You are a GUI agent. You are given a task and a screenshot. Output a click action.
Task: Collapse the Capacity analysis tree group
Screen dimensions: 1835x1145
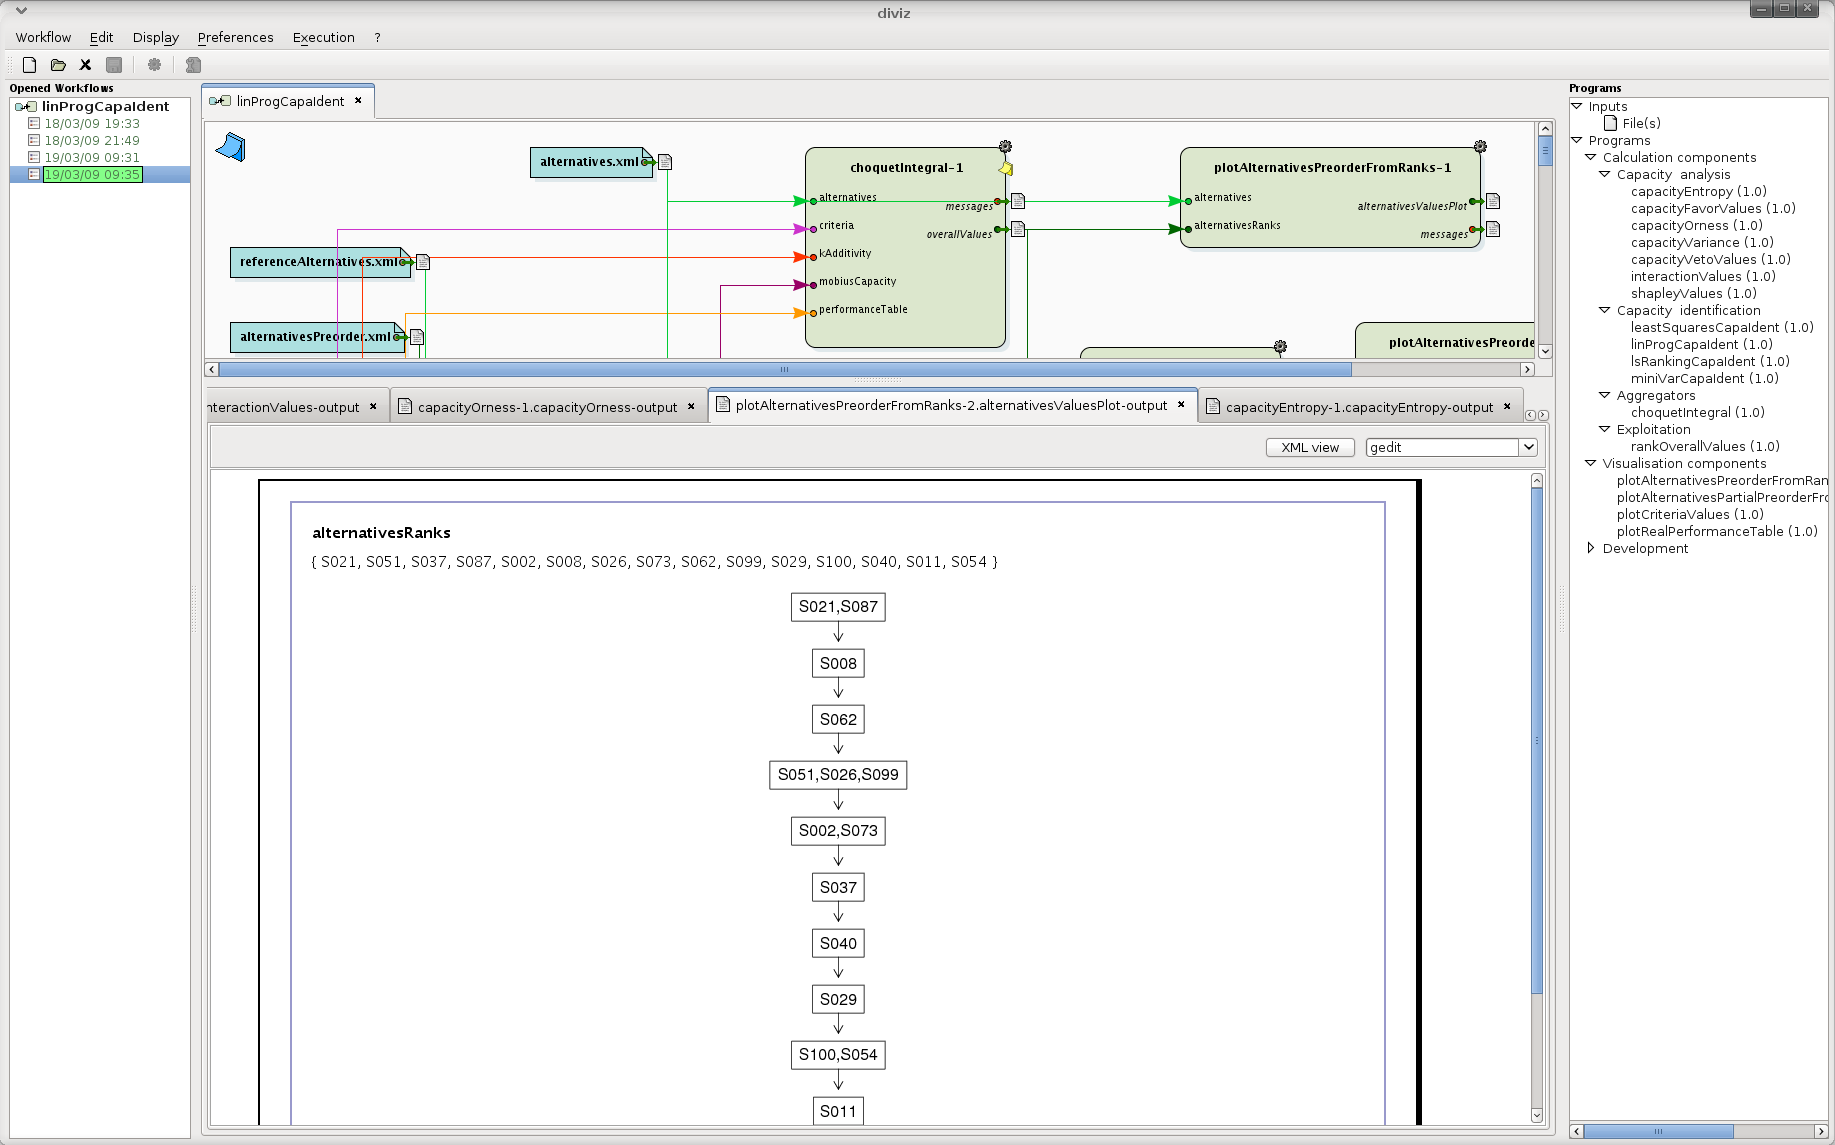[1605, 174]
